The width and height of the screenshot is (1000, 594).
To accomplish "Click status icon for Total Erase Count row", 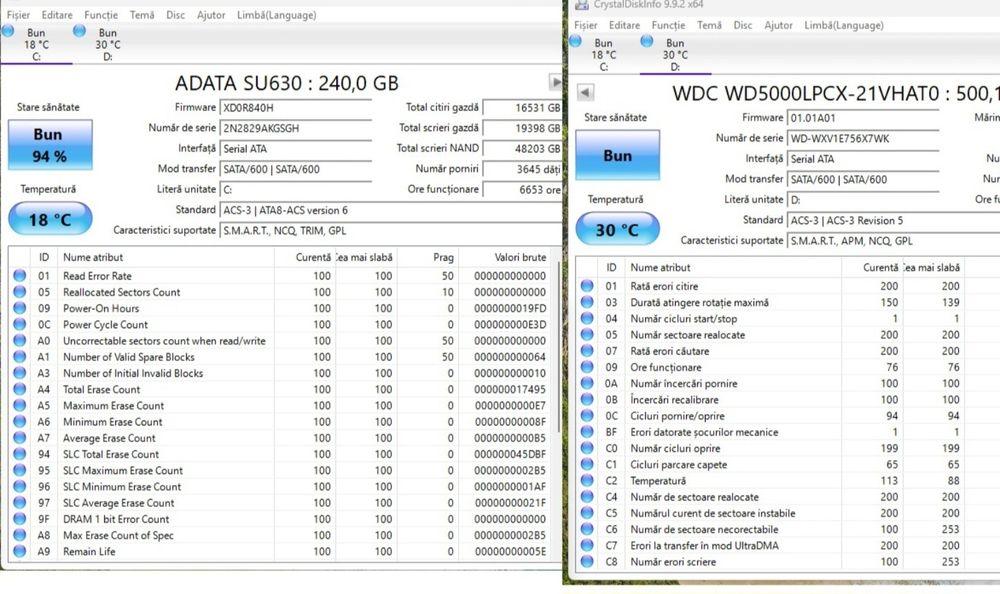I will click(x=20, y=389).
